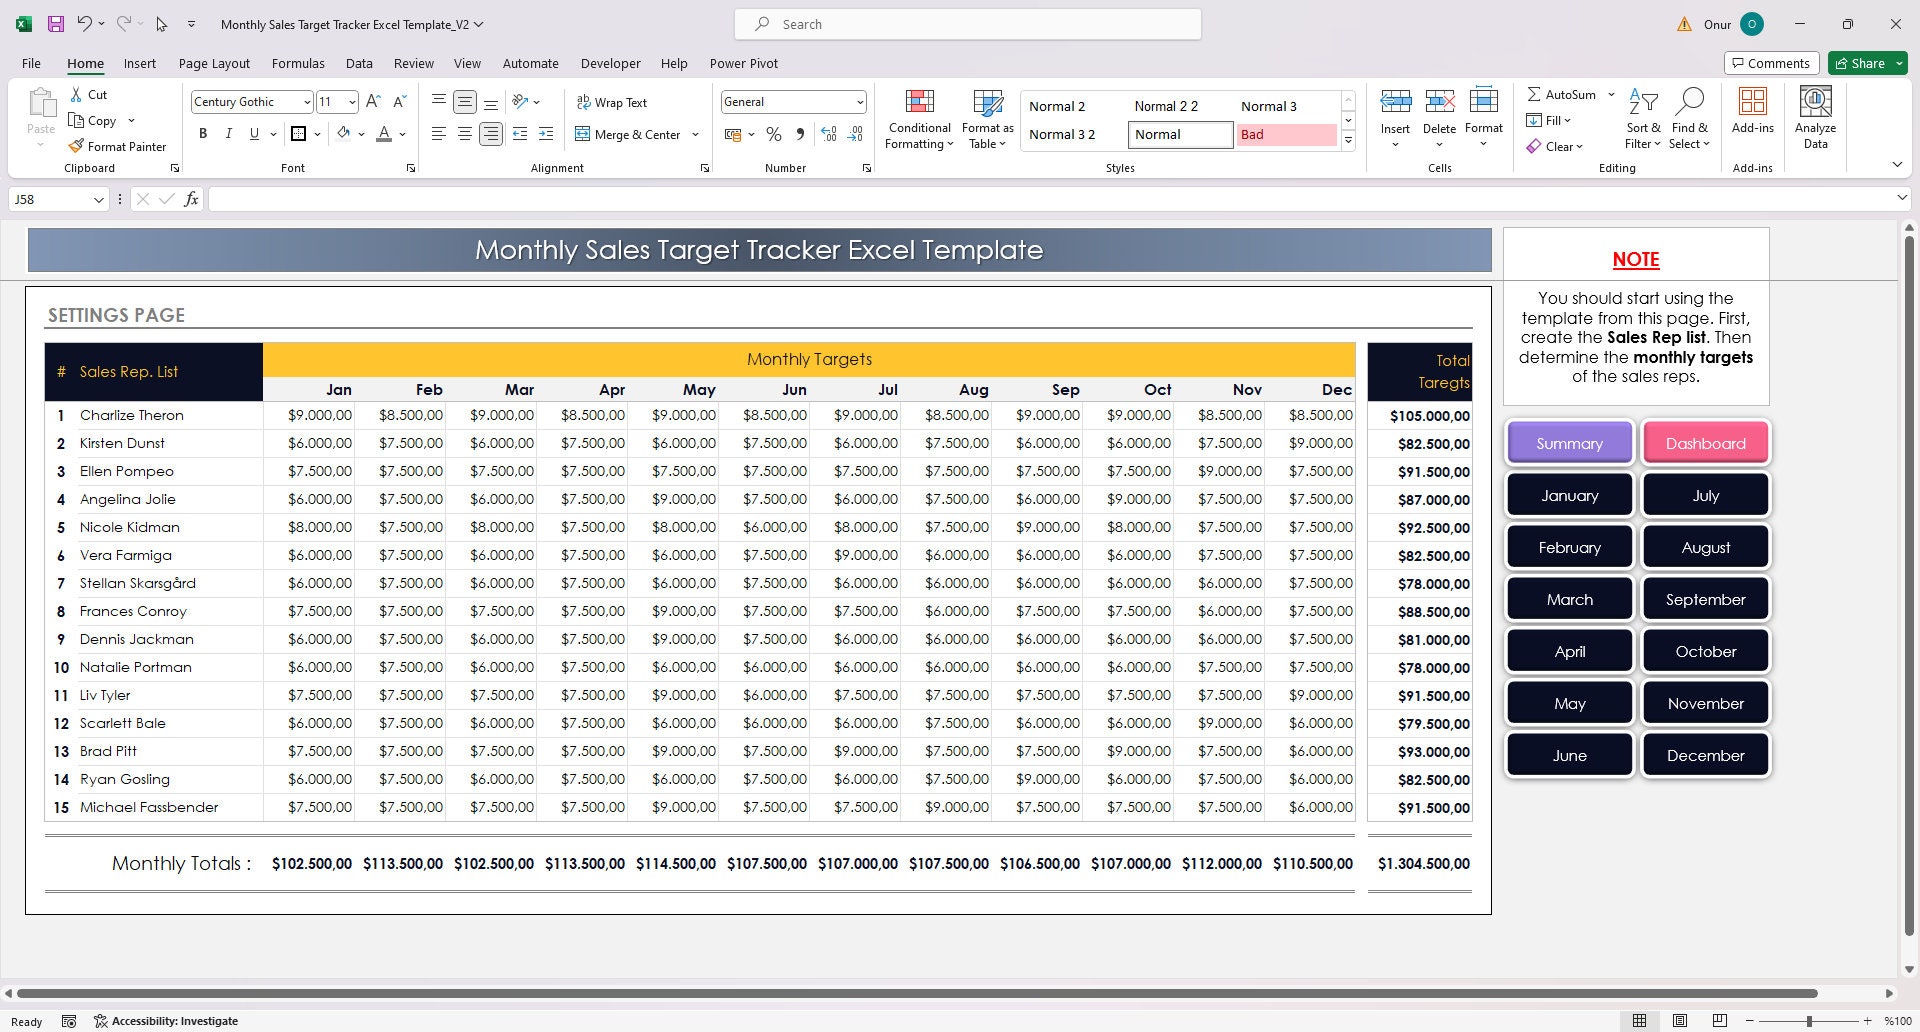Open Conditional Formatting options
Viewport: 1920px width, 1032px height.
coord(918,118)
